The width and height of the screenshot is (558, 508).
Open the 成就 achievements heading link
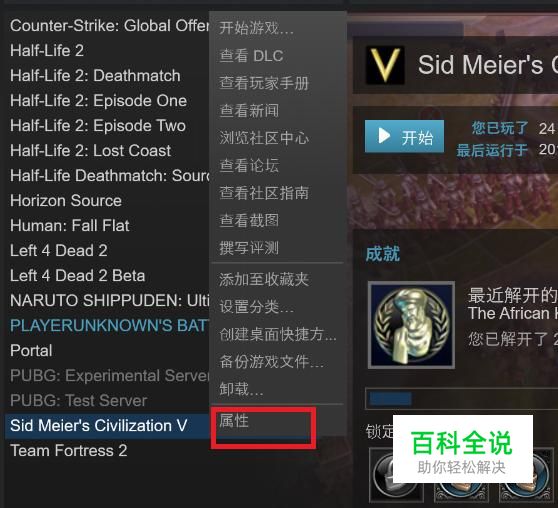coord(383,254)
